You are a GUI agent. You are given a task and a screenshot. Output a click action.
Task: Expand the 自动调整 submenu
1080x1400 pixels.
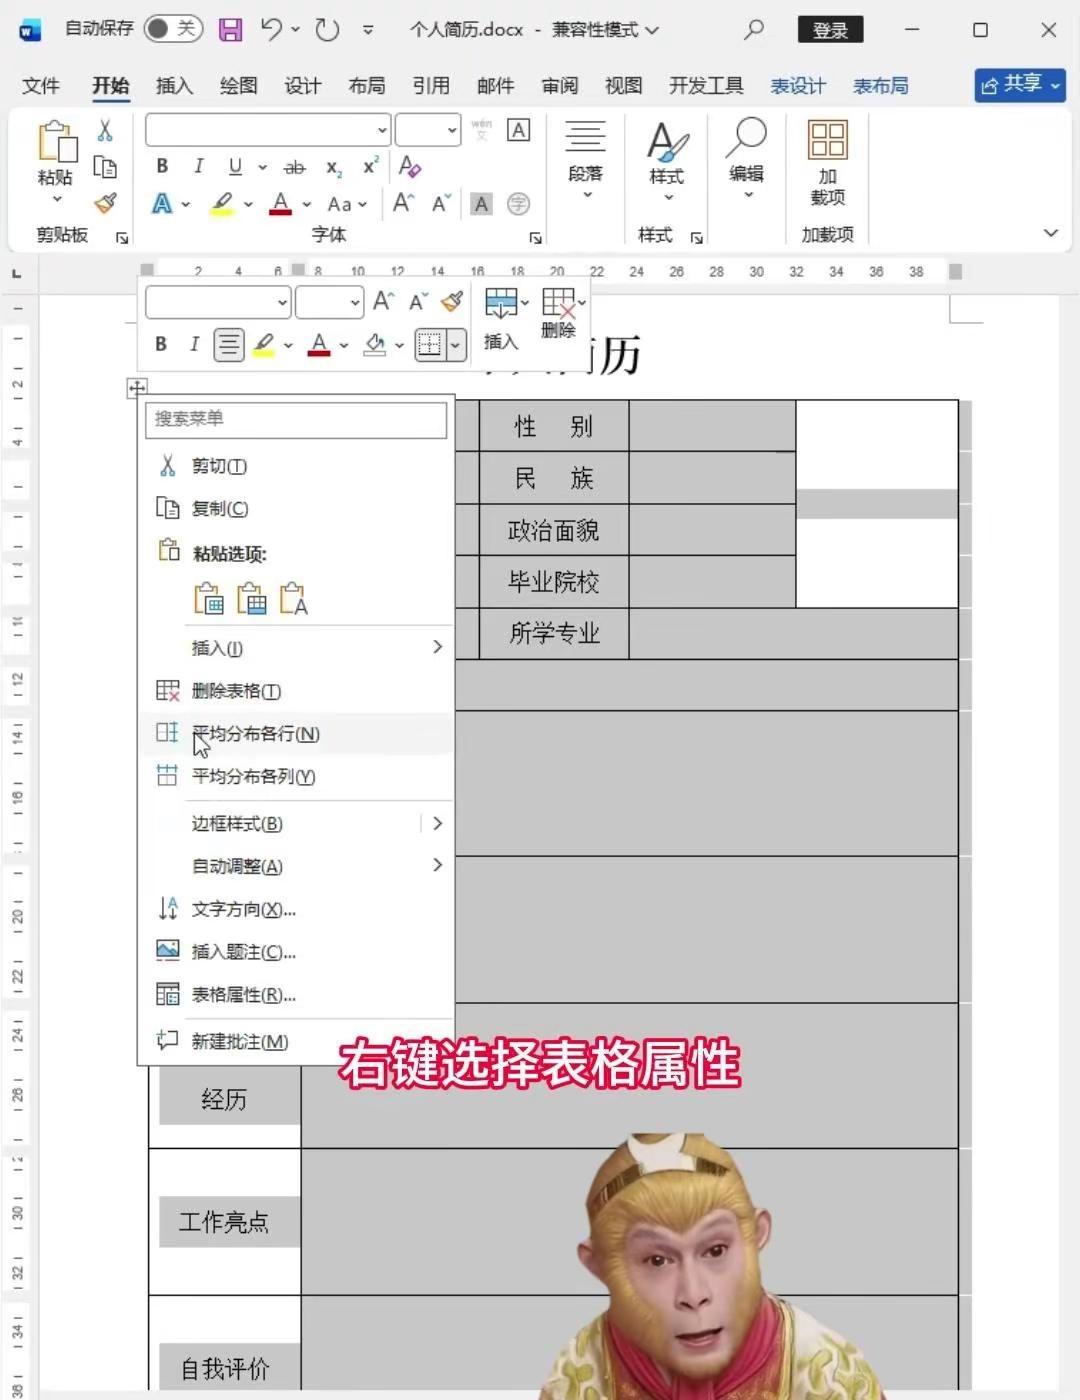pos(296,866)
